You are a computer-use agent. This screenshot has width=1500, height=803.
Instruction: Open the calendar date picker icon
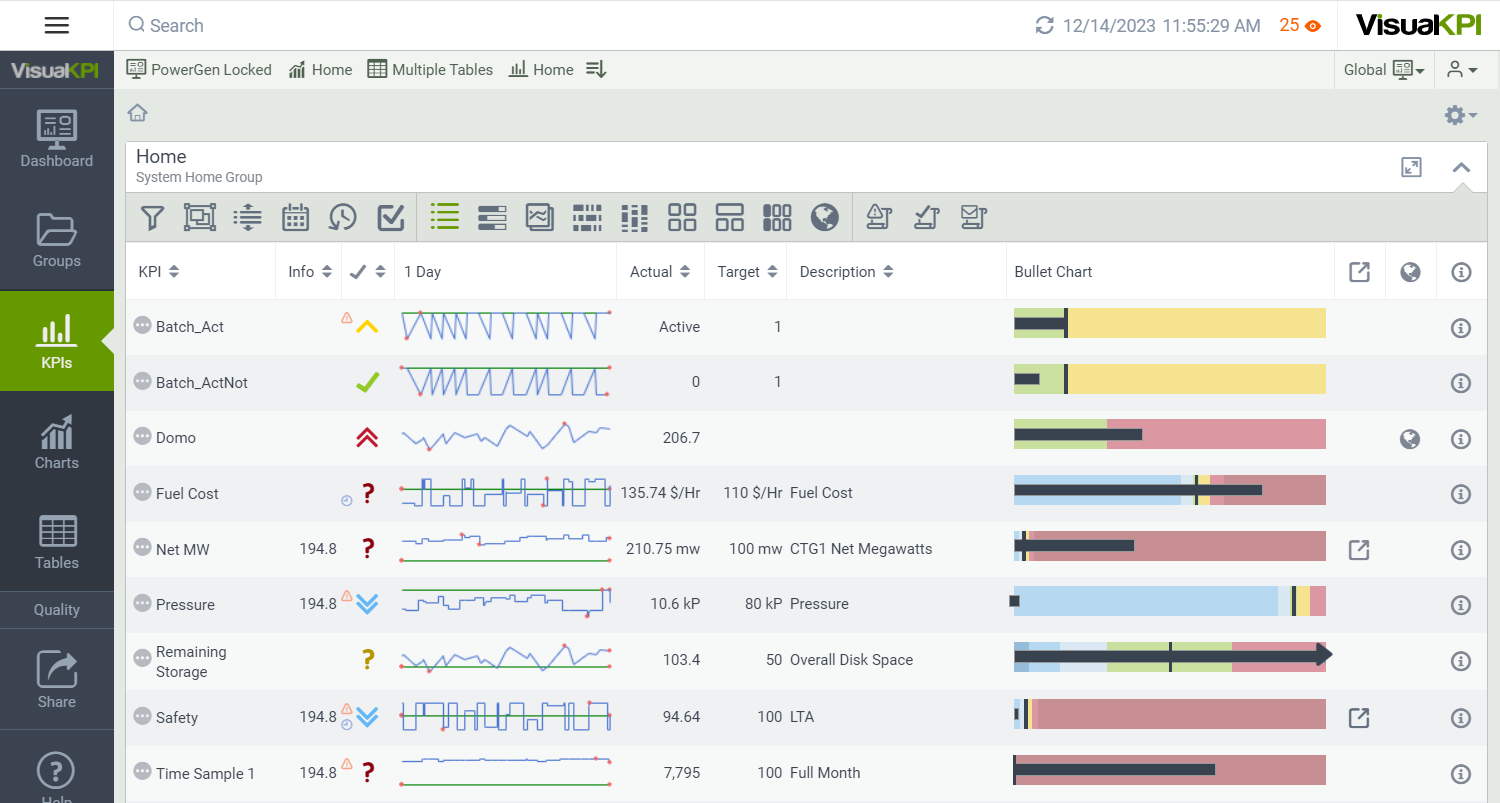point(295,217)
